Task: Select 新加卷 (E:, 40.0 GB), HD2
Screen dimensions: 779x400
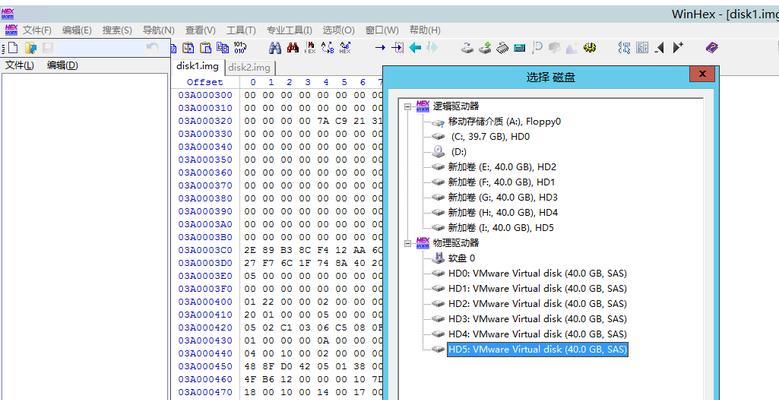Action: pos(501,167)
